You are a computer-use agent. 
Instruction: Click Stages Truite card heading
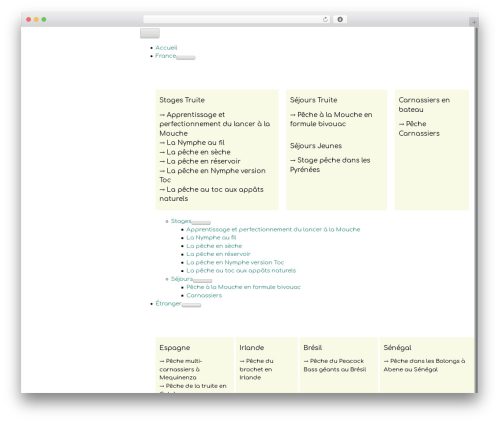pyautogui.click(x=182, y=100)
